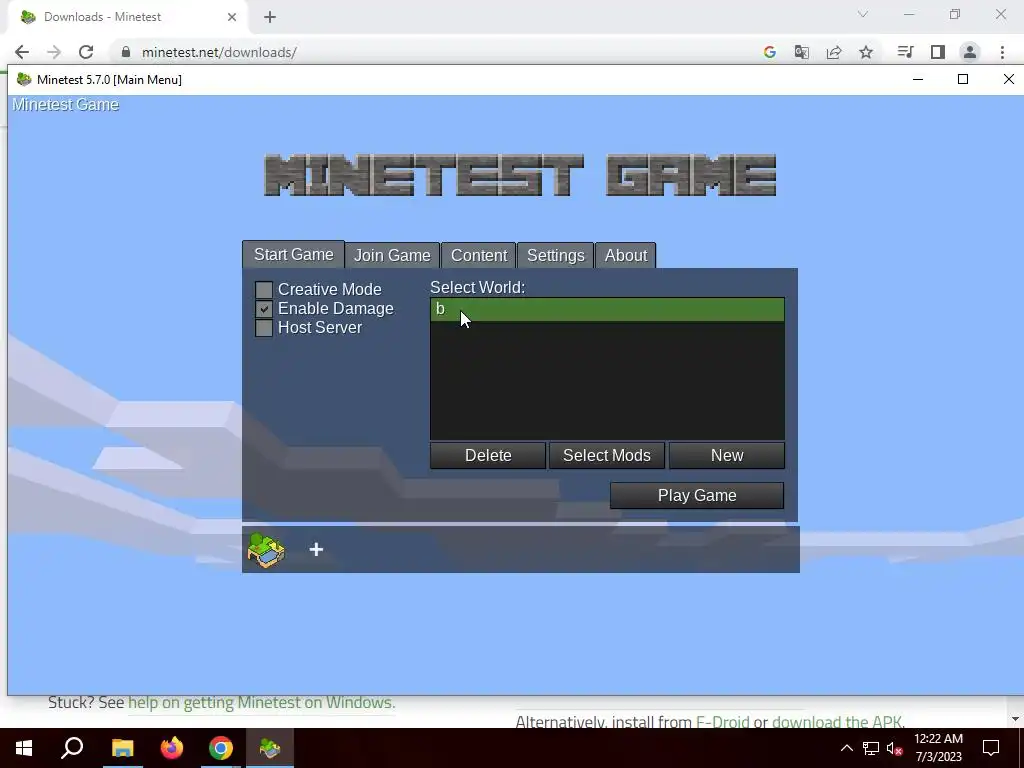1024x768 pixels.
Task: Click the Play Game button
Action: tap(697, 496)
